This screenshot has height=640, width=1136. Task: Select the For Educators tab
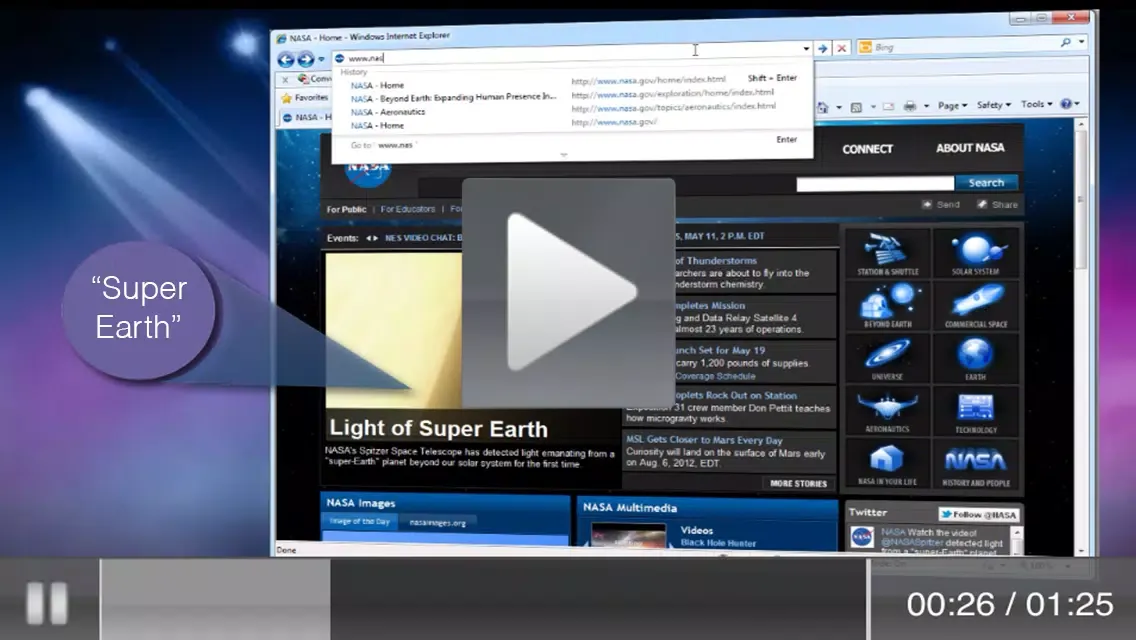point(408,209)
